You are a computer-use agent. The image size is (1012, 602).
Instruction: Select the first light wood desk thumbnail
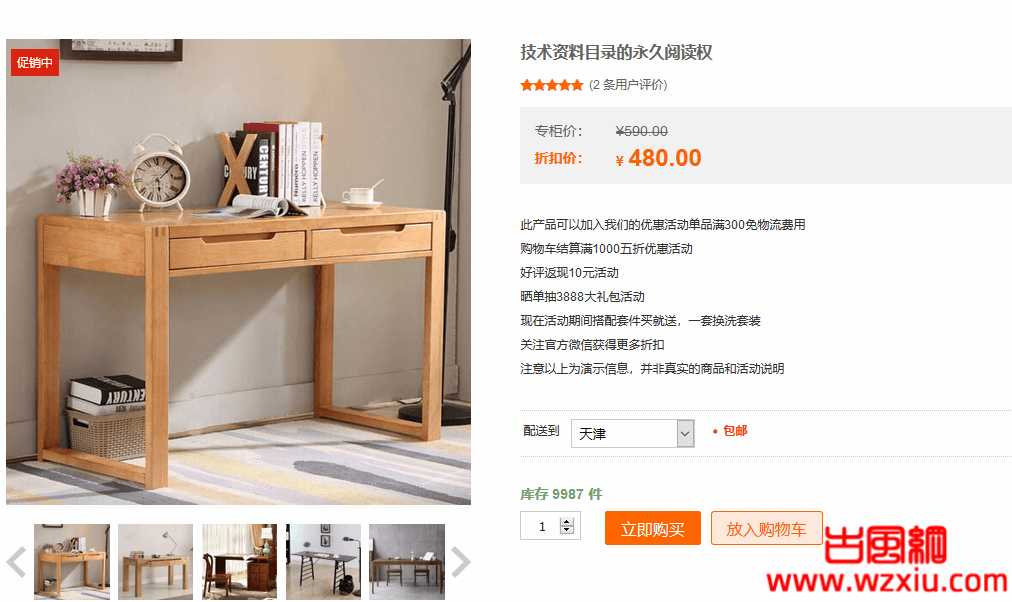pyautogui.click(x=72, y=561)
